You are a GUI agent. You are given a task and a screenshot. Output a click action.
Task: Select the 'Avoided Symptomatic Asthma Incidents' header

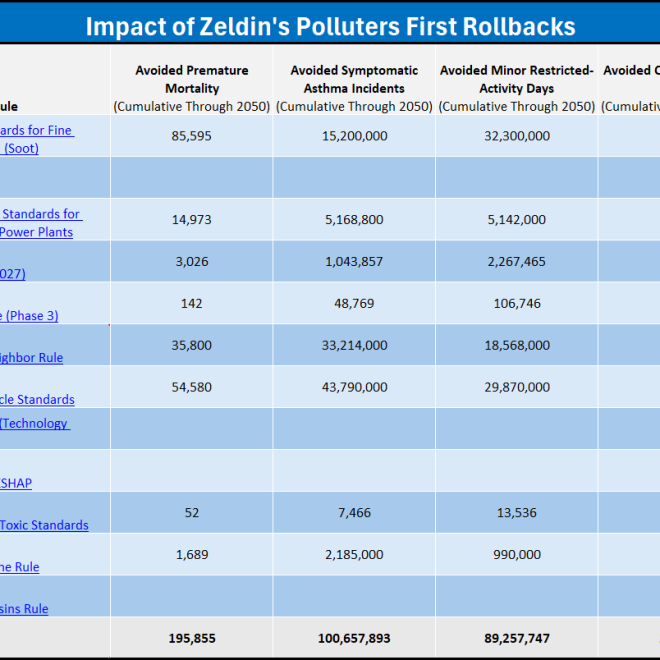354,79
